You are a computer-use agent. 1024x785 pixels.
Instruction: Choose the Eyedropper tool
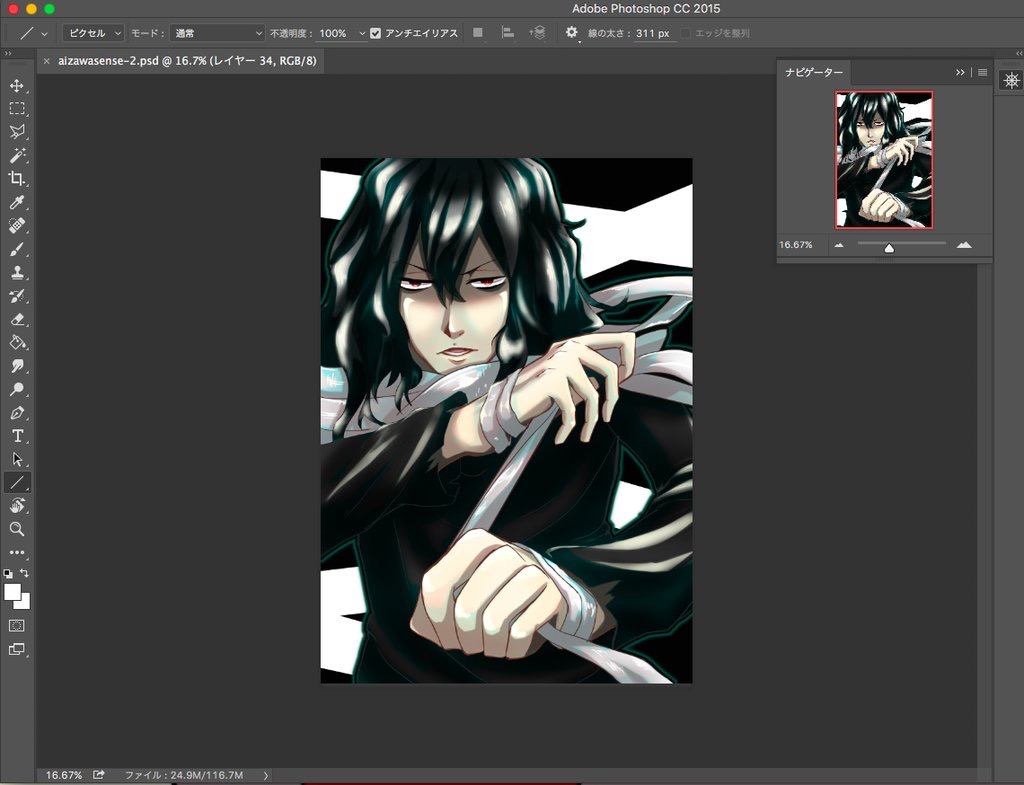[17, 203]
